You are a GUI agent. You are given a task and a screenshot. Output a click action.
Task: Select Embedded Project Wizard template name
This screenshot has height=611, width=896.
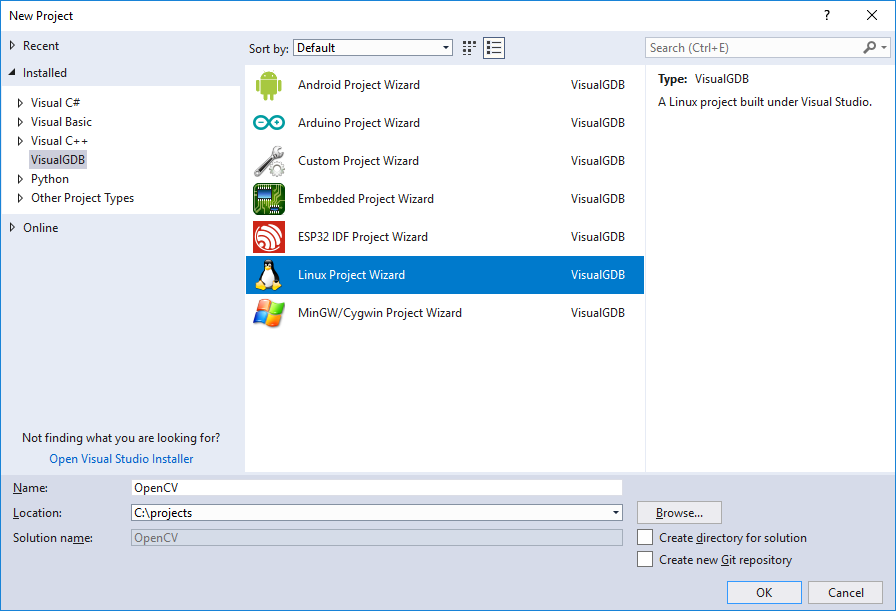tap(366, 199)
